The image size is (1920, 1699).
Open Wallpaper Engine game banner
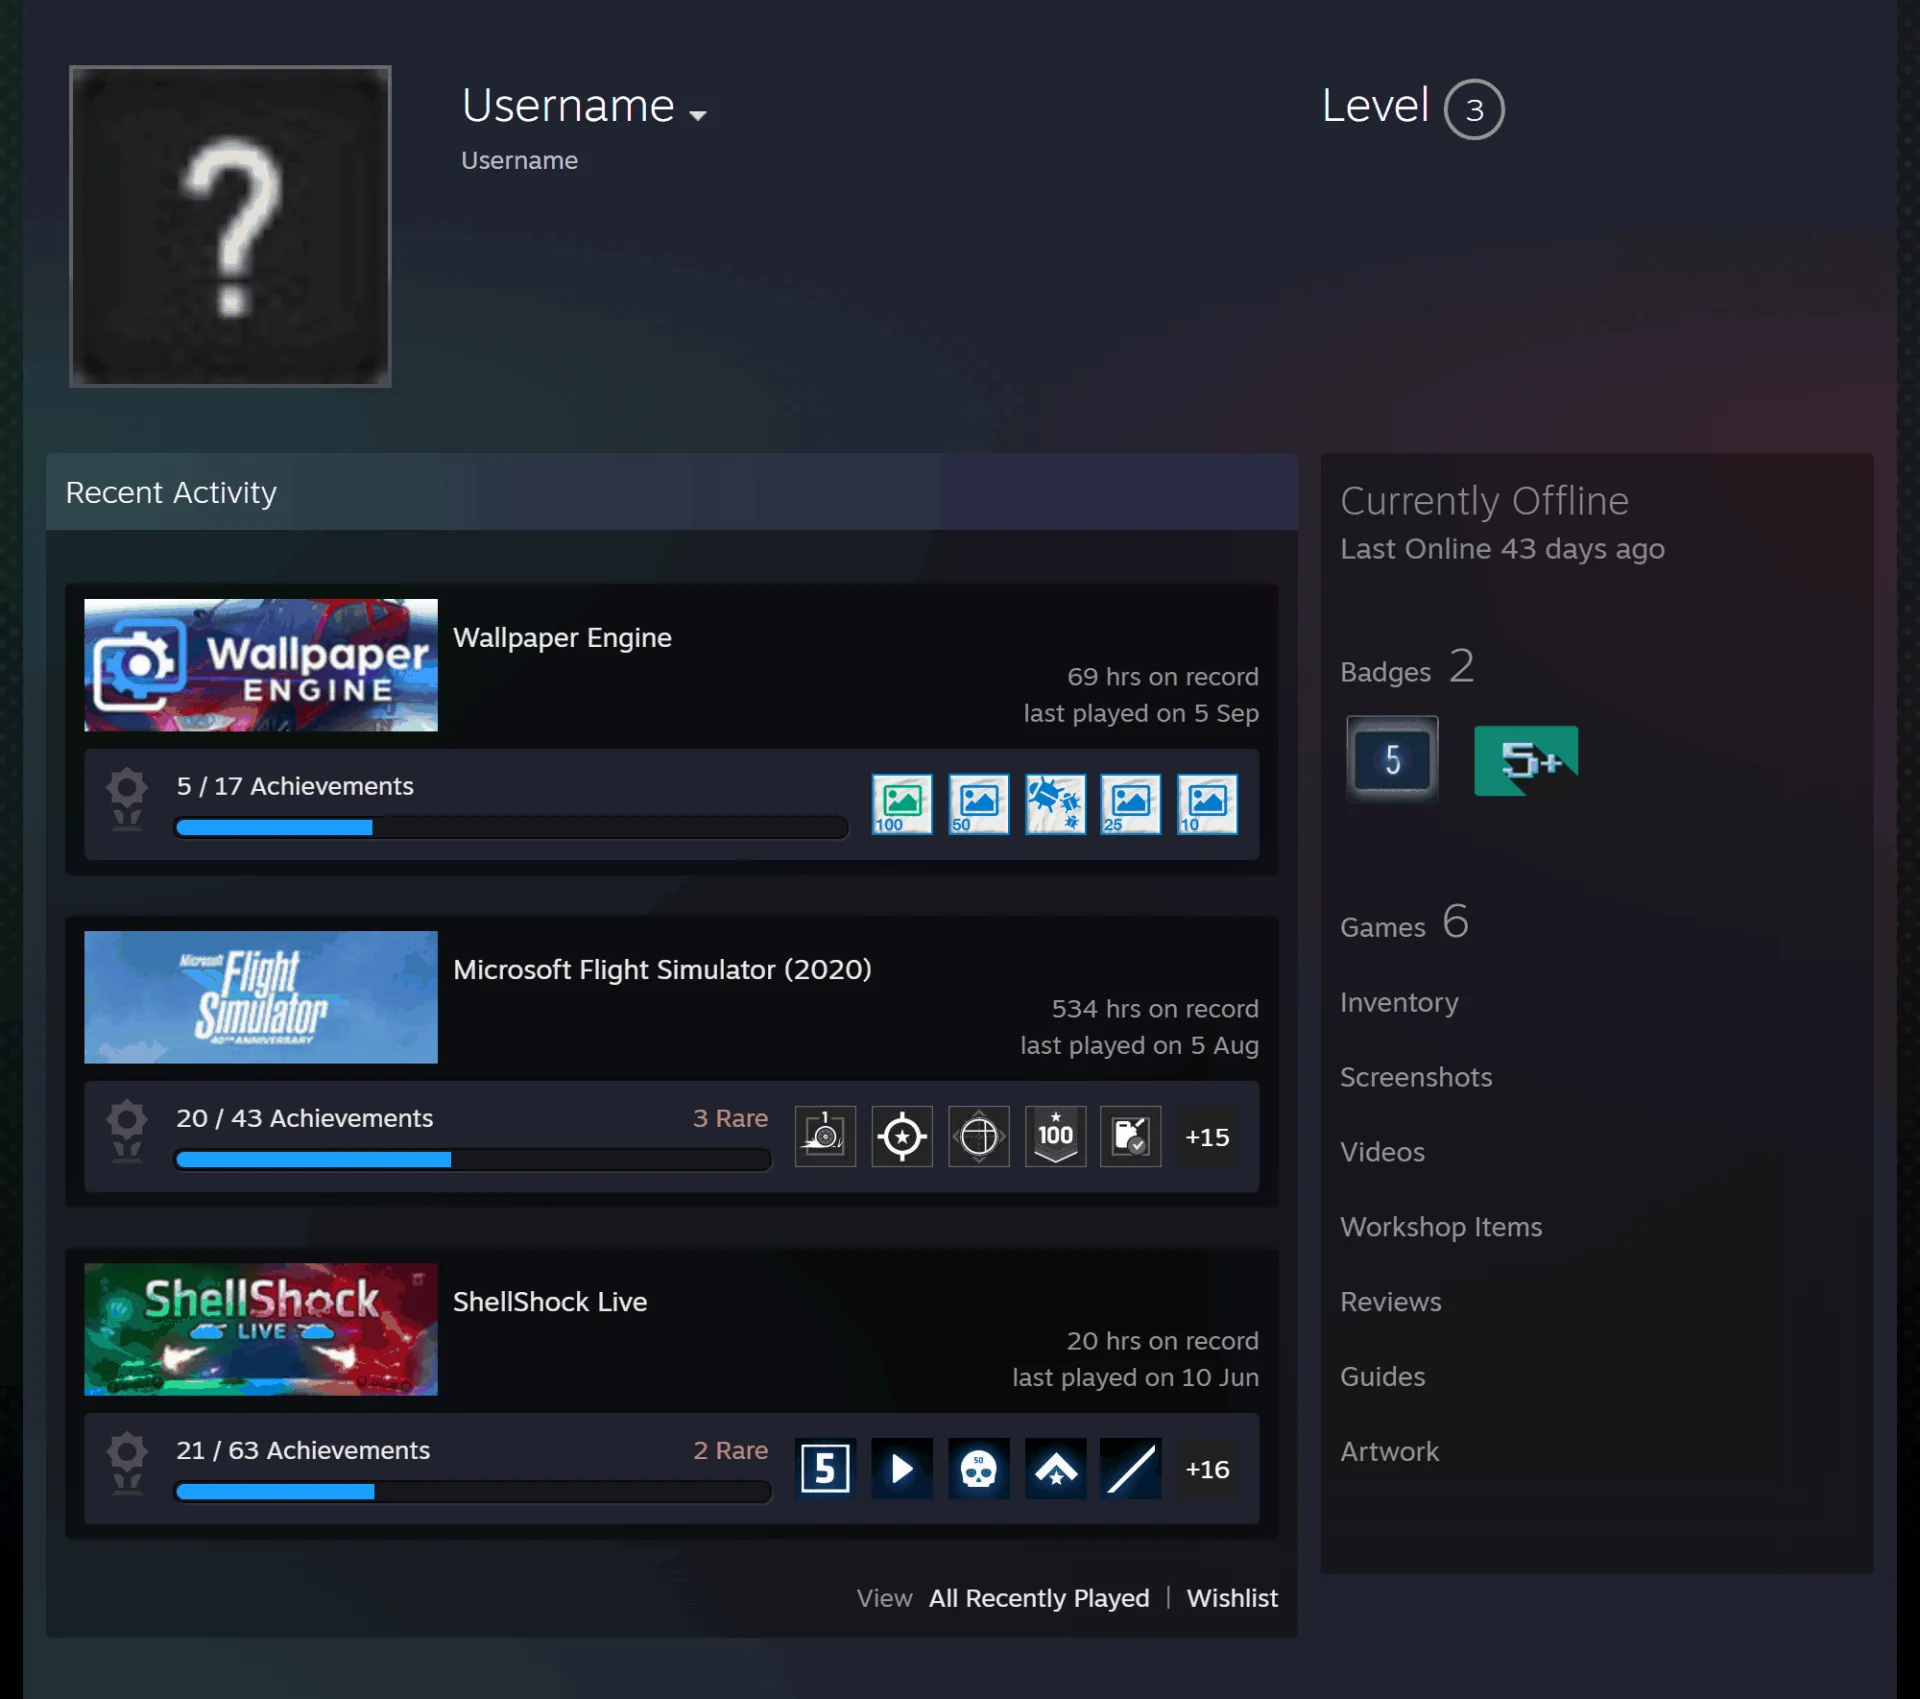261,665
